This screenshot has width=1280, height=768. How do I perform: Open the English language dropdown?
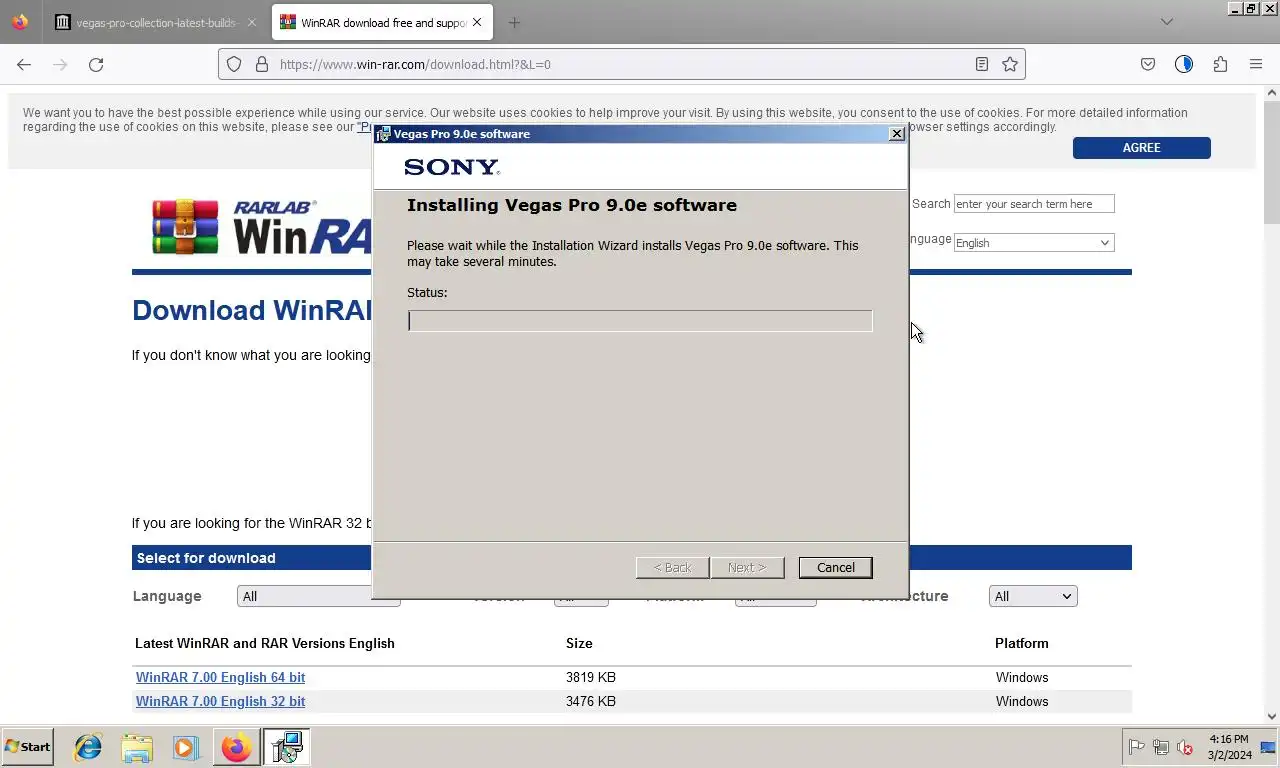point(1033,243)
